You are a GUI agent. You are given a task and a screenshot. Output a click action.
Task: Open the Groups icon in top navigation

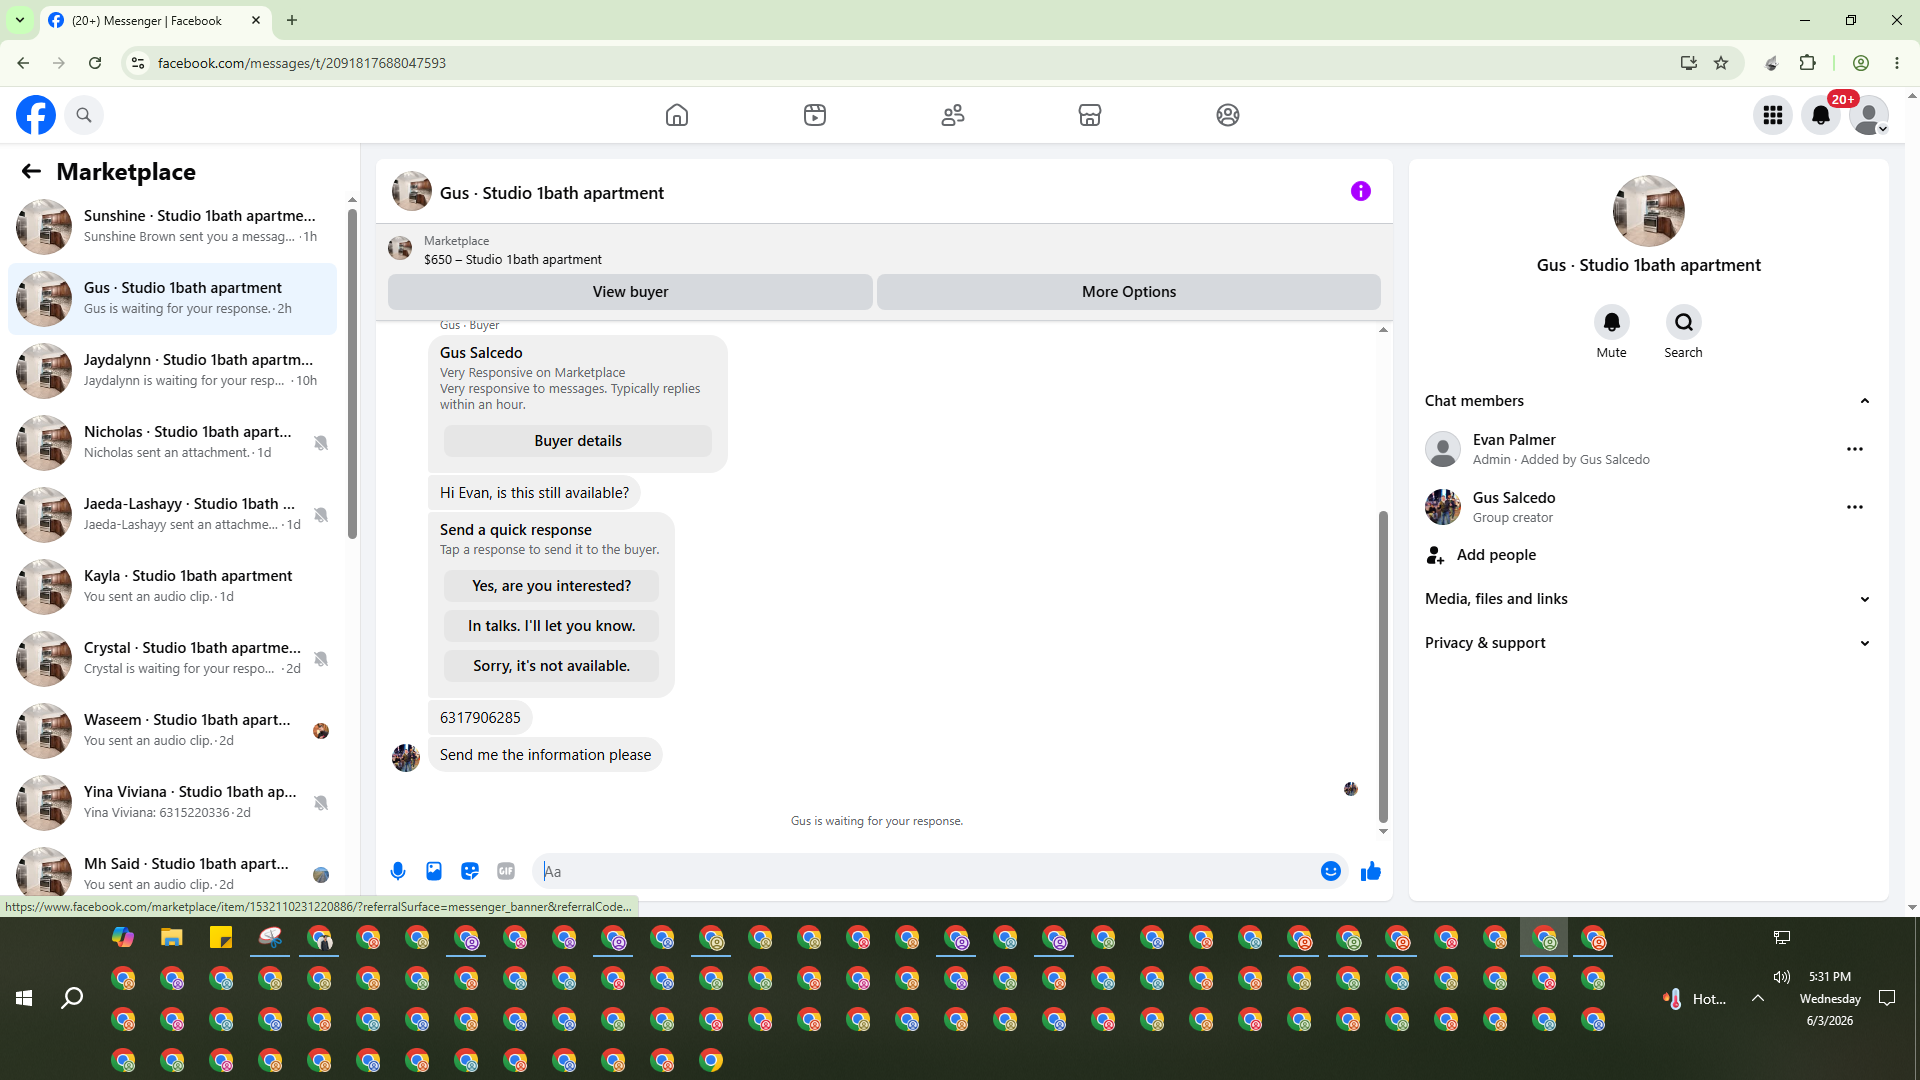click(1228, 115)
